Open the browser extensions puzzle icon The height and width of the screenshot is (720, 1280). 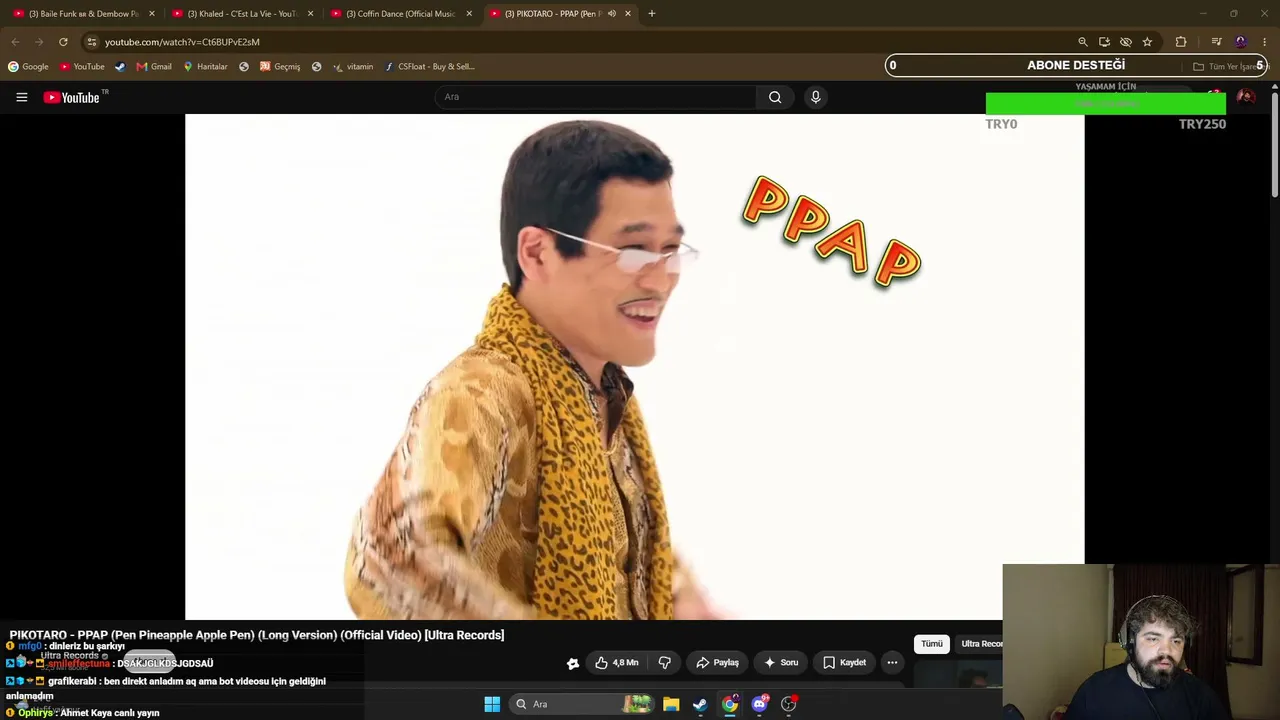pyautogui.click(x=1181, y=42)
